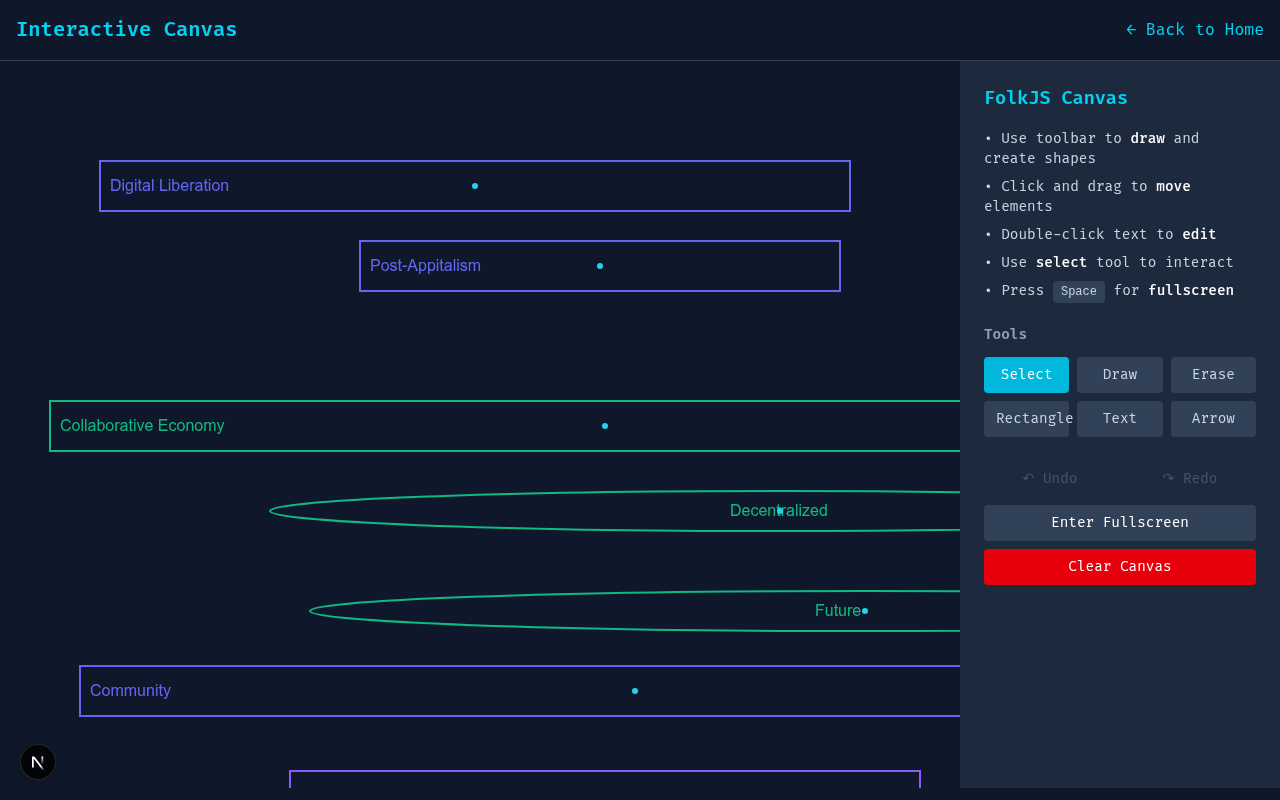This screenshot has height=800, width=1280.
Task: Clear the canvas with red button
Action: [x=1119, y=567]
